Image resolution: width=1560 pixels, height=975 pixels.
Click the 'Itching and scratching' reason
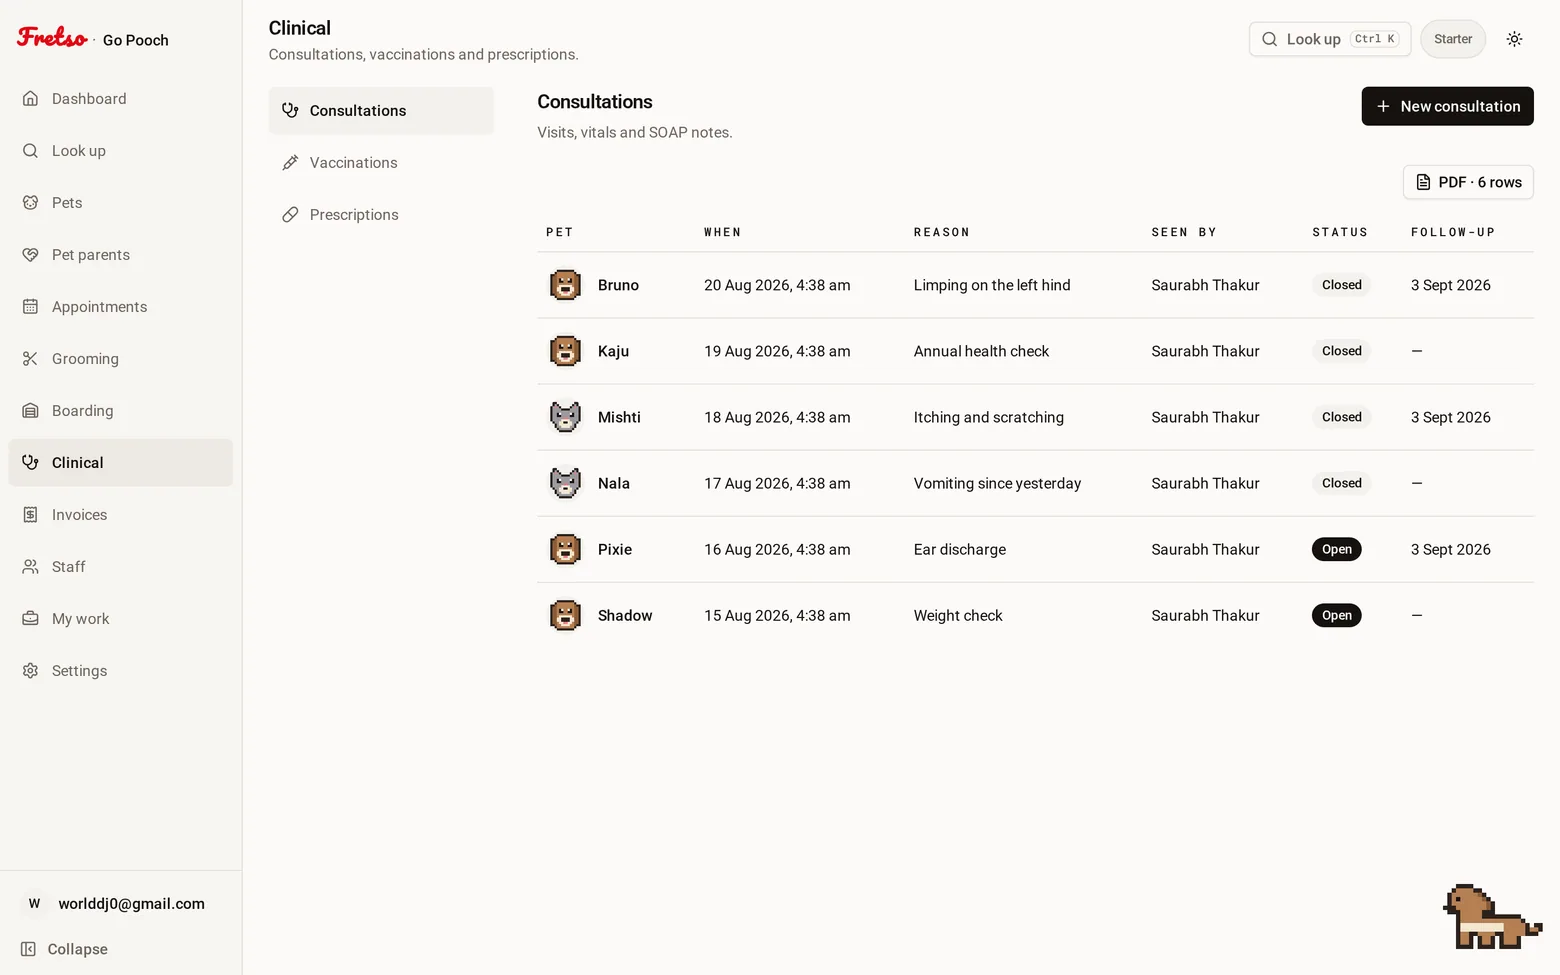point(989,417)
